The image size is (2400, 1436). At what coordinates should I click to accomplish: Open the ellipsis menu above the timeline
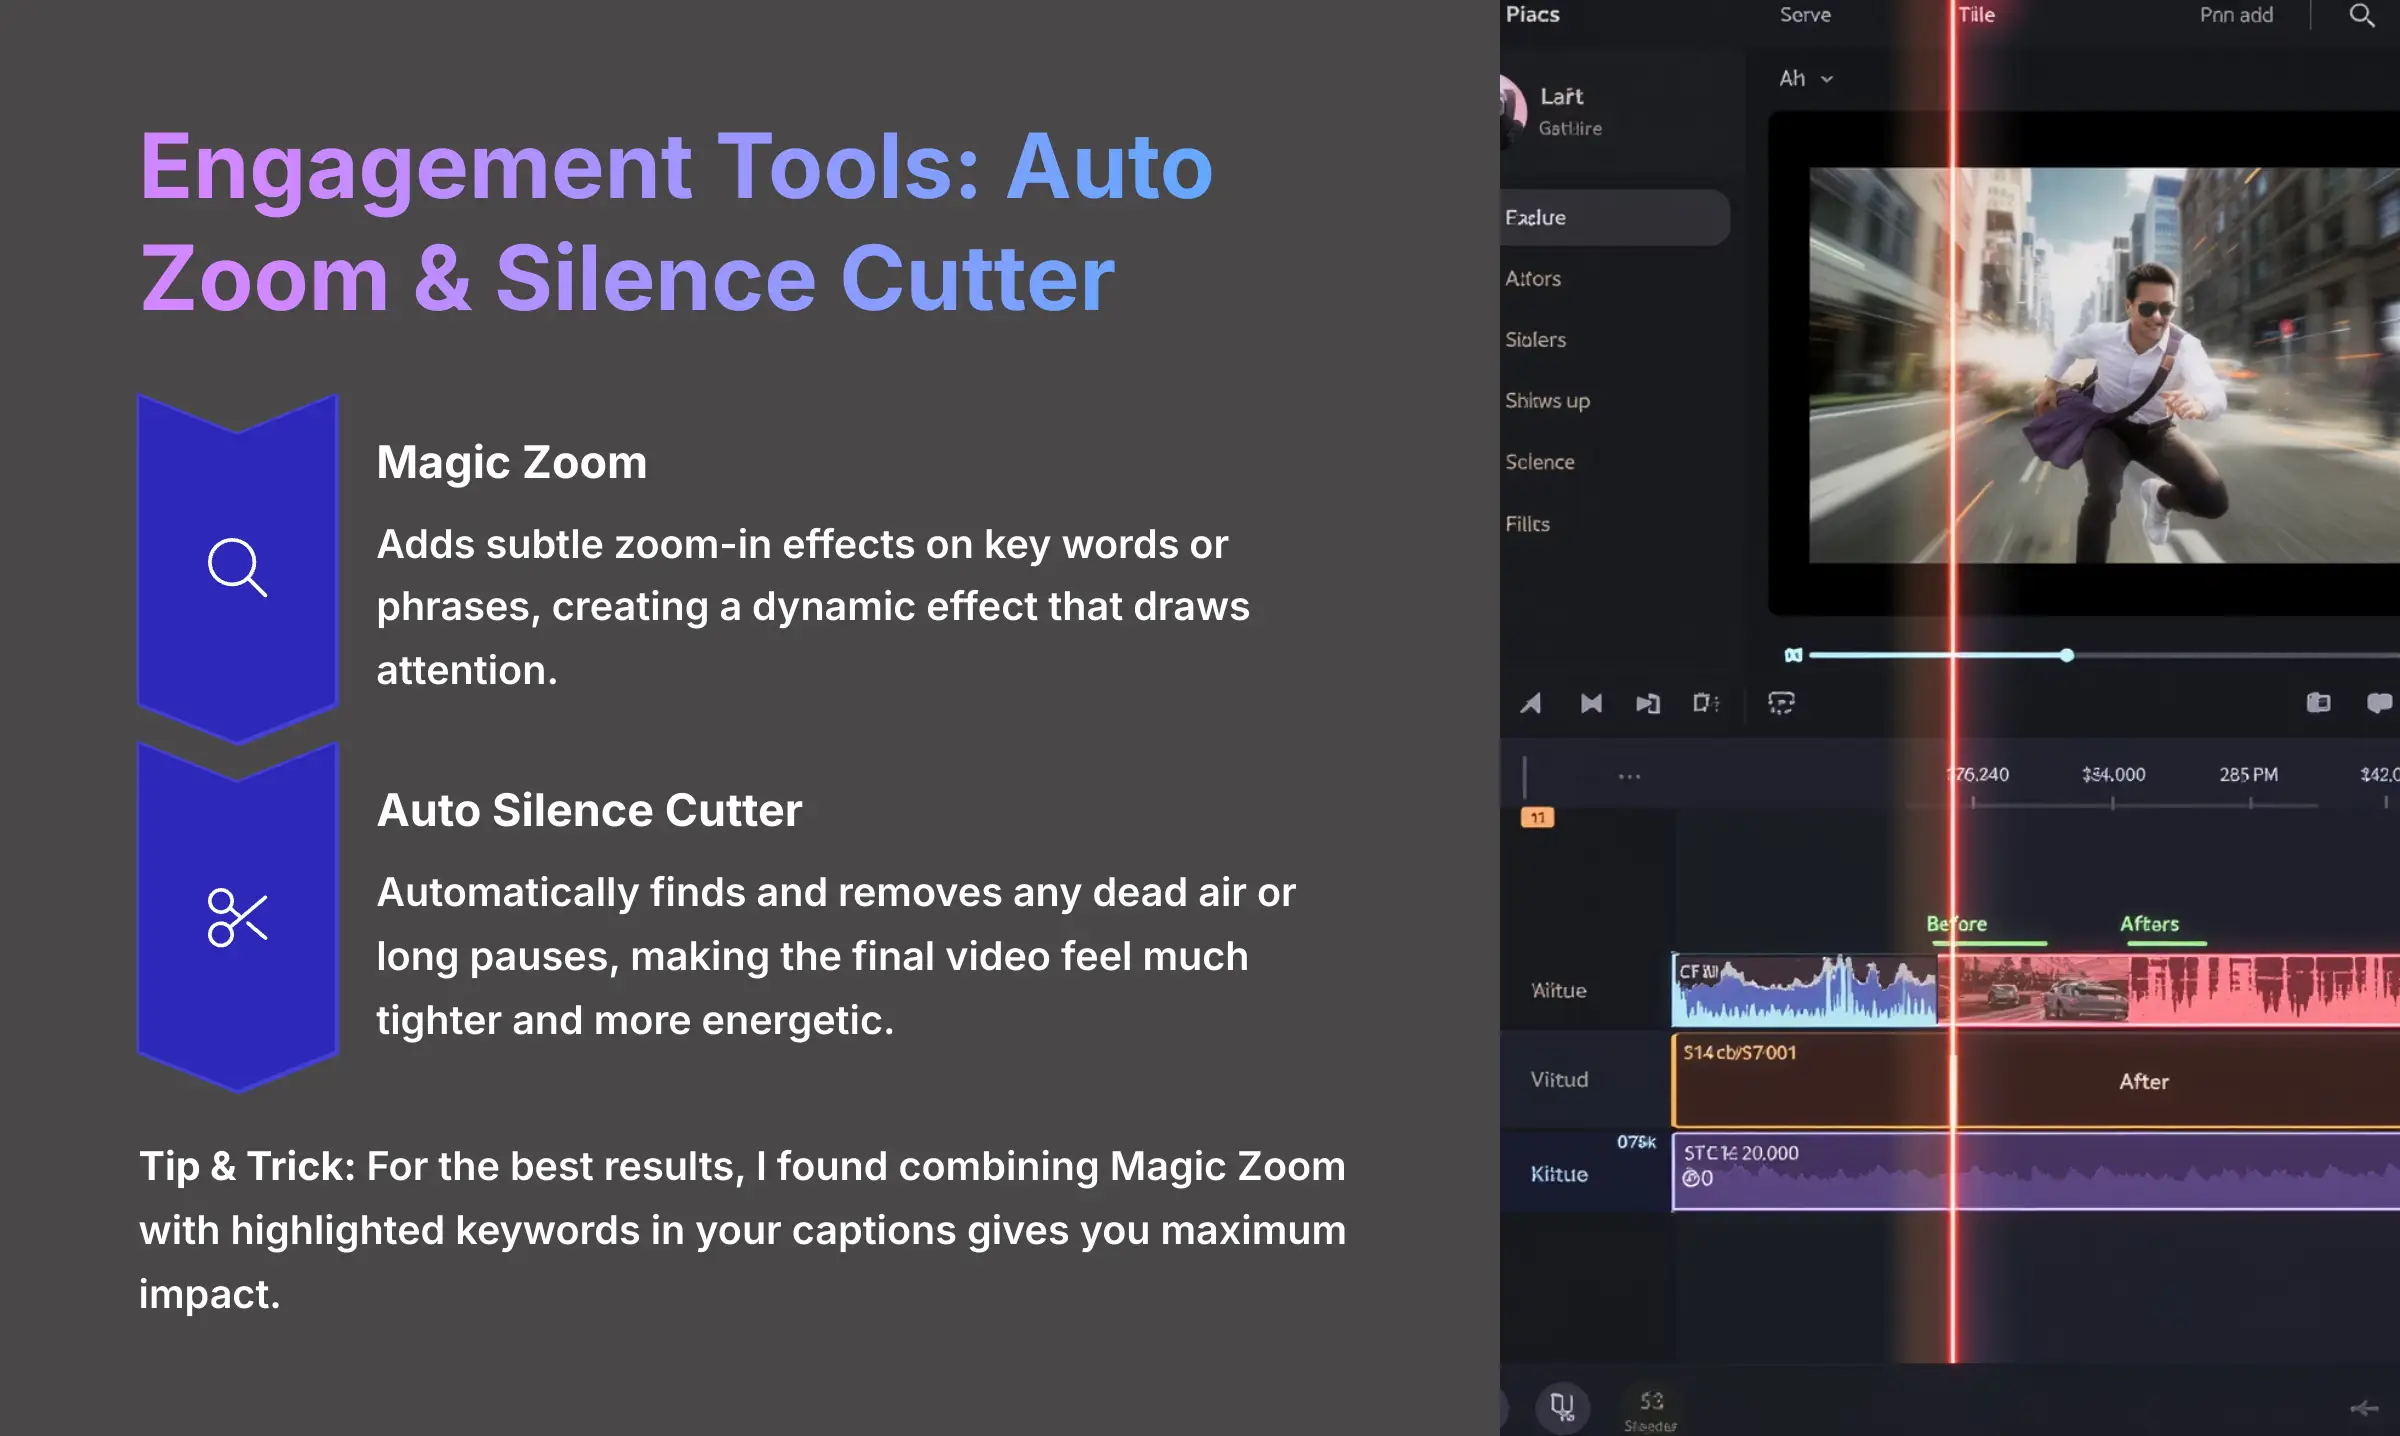click(1630, 775)
